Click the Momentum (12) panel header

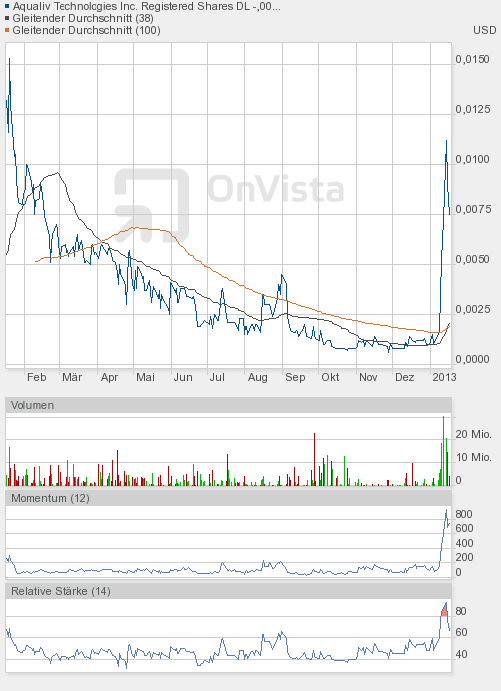pyautogui.click(x=228, y=498)
